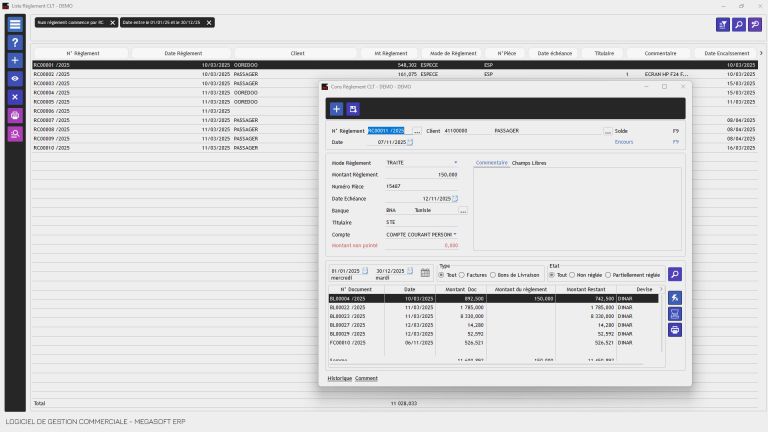The height and width of the screenshot is (432, 768).
Task: Click Titulaire field STE
Action: (x=422, y=222)
